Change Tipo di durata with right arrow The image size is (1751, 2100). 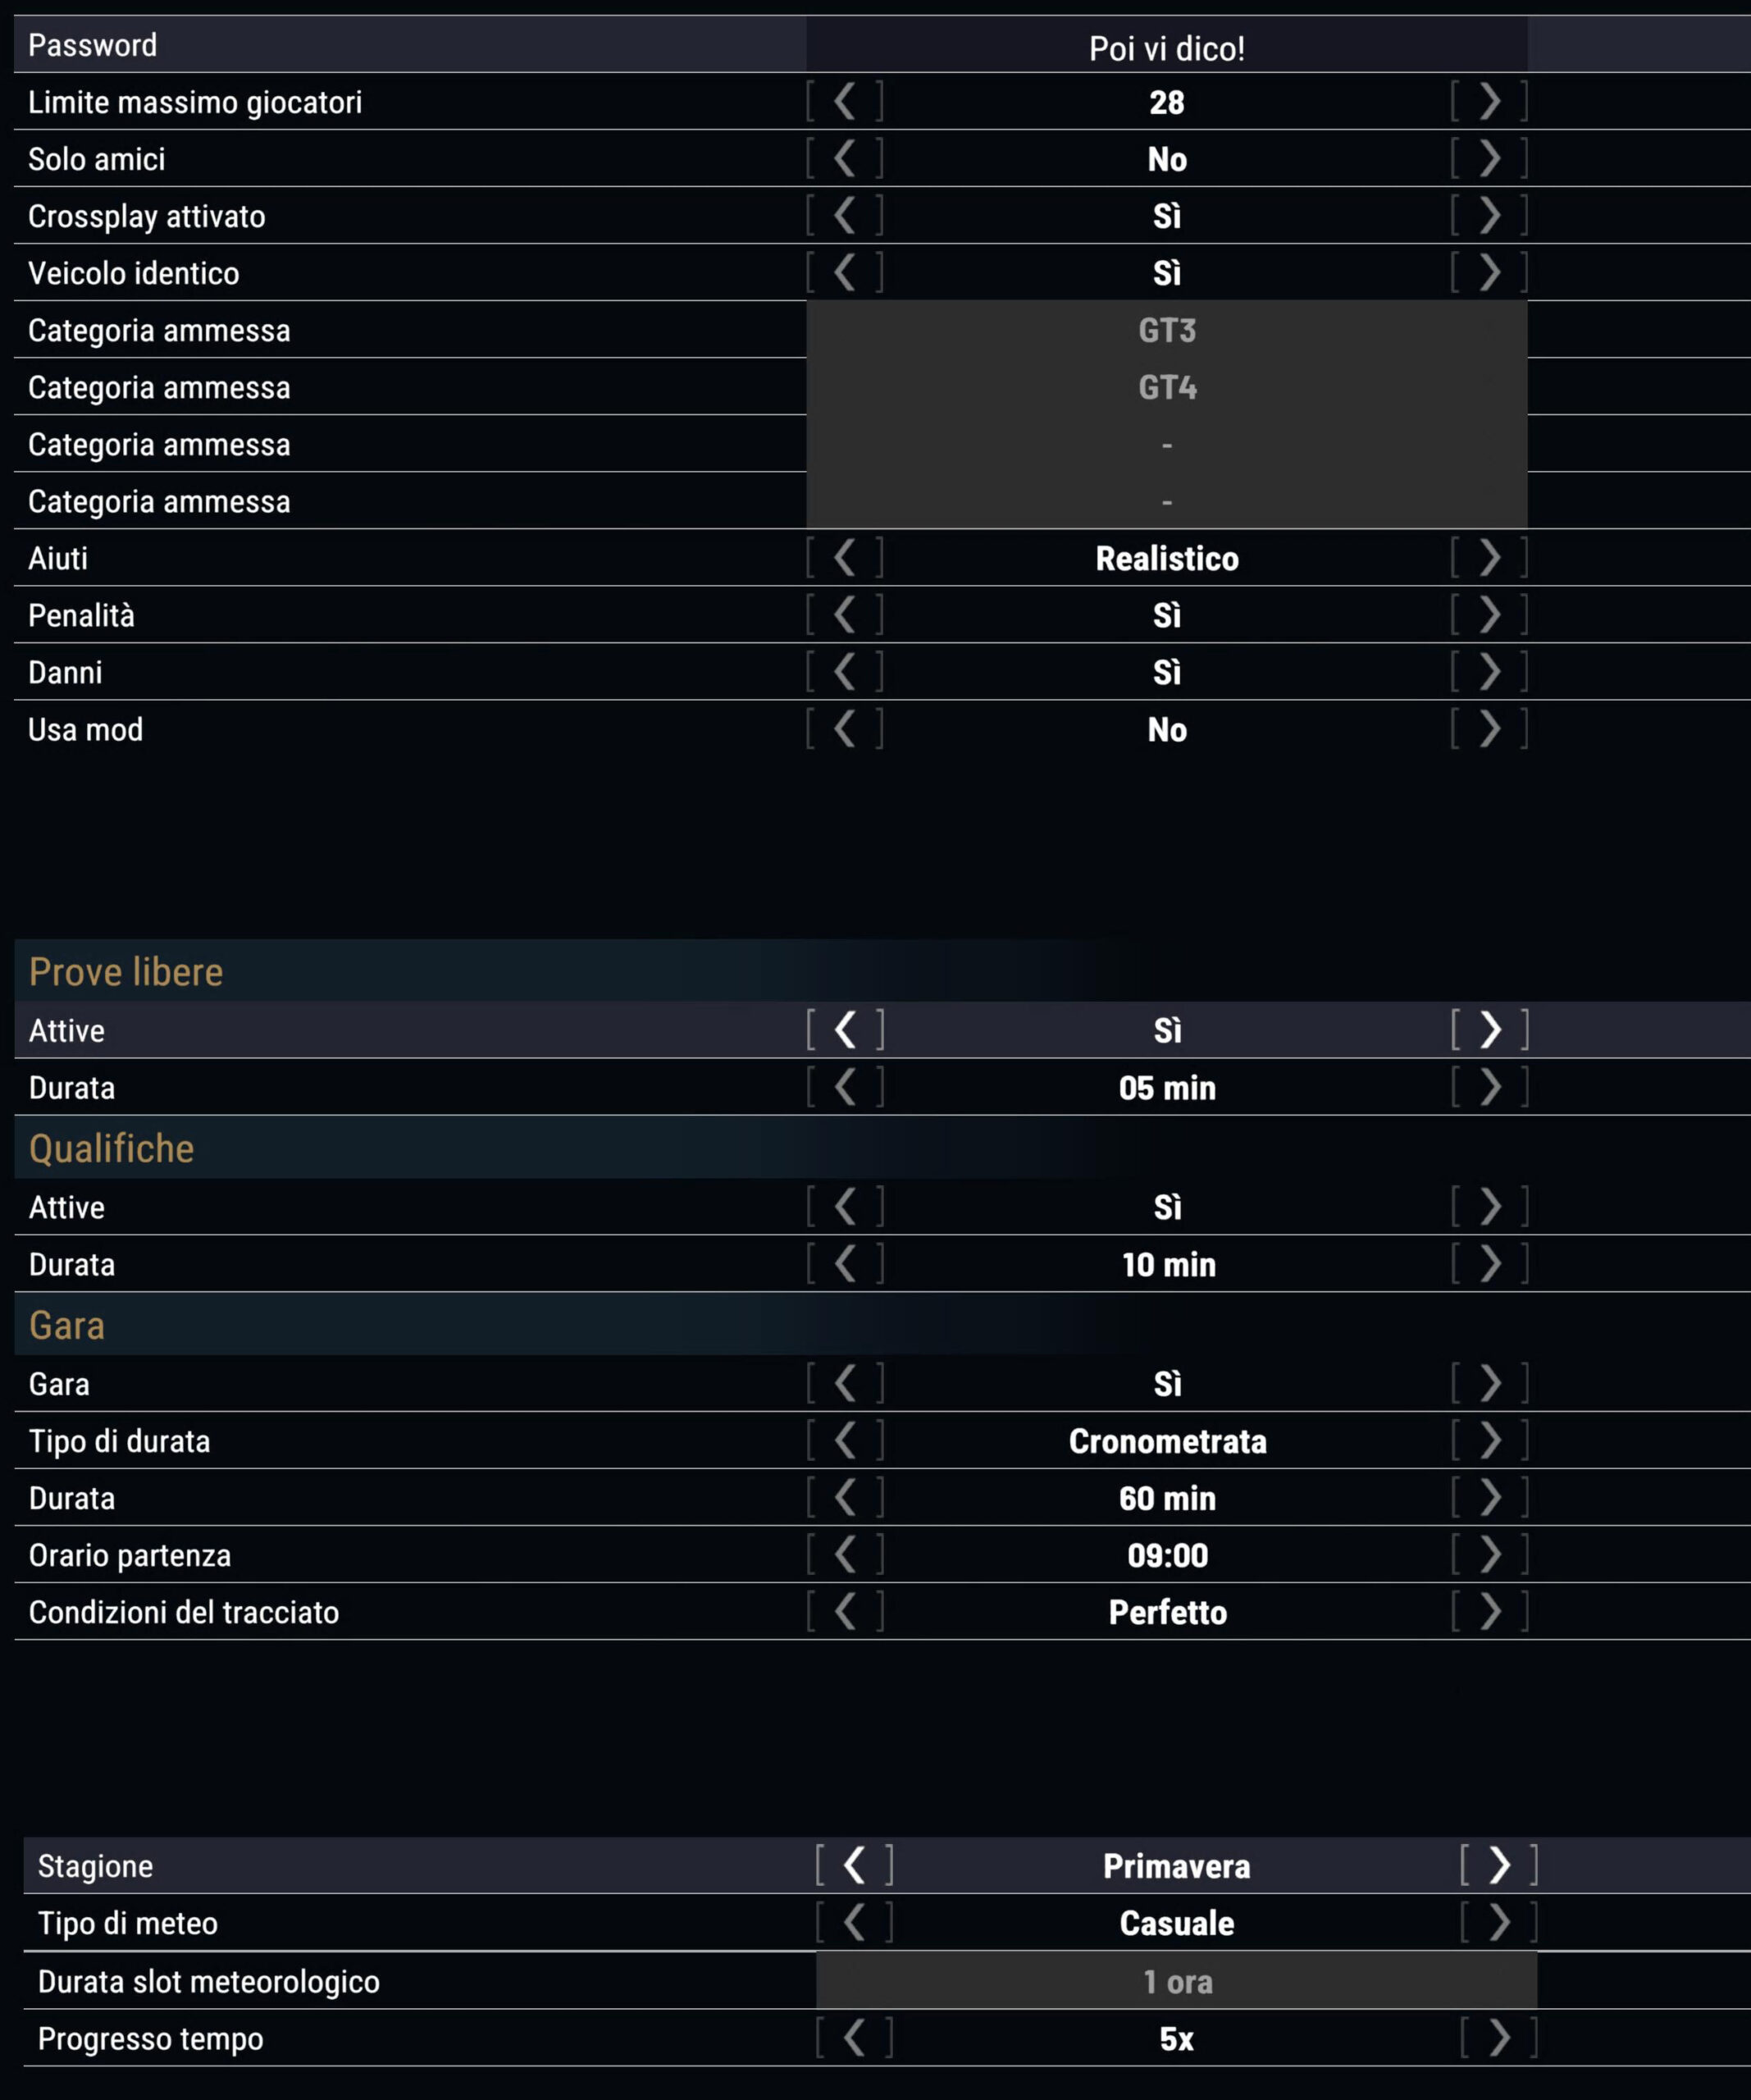(1490, 1441)
